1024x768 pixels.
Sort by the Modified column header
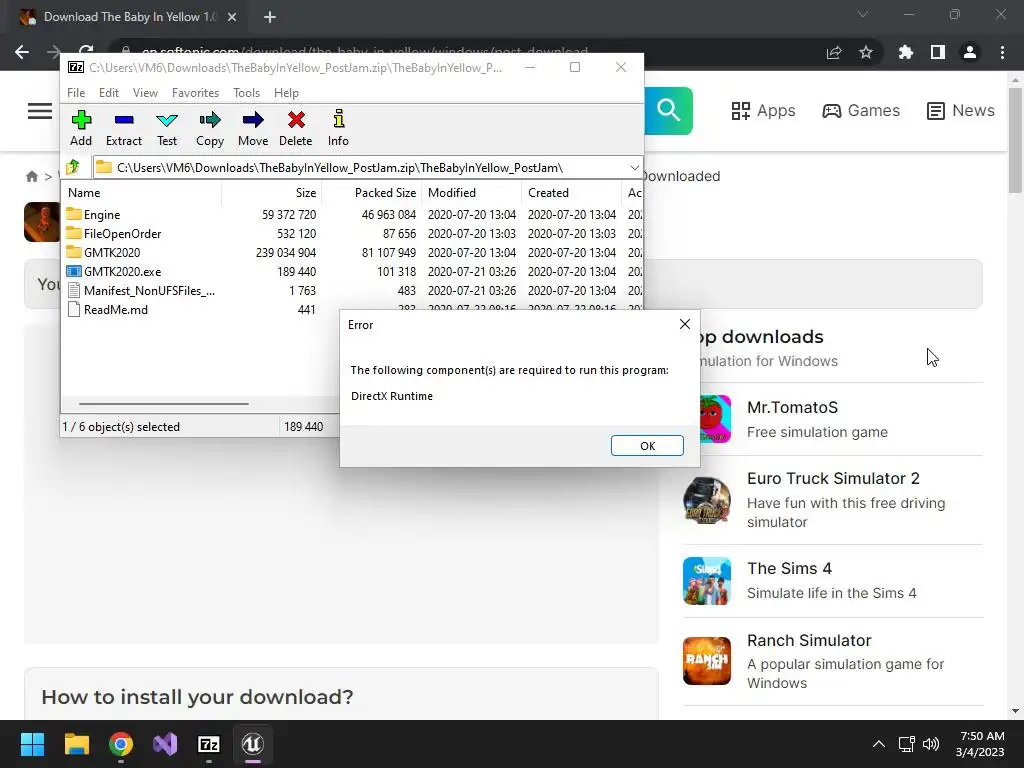[x=471, y=193]
